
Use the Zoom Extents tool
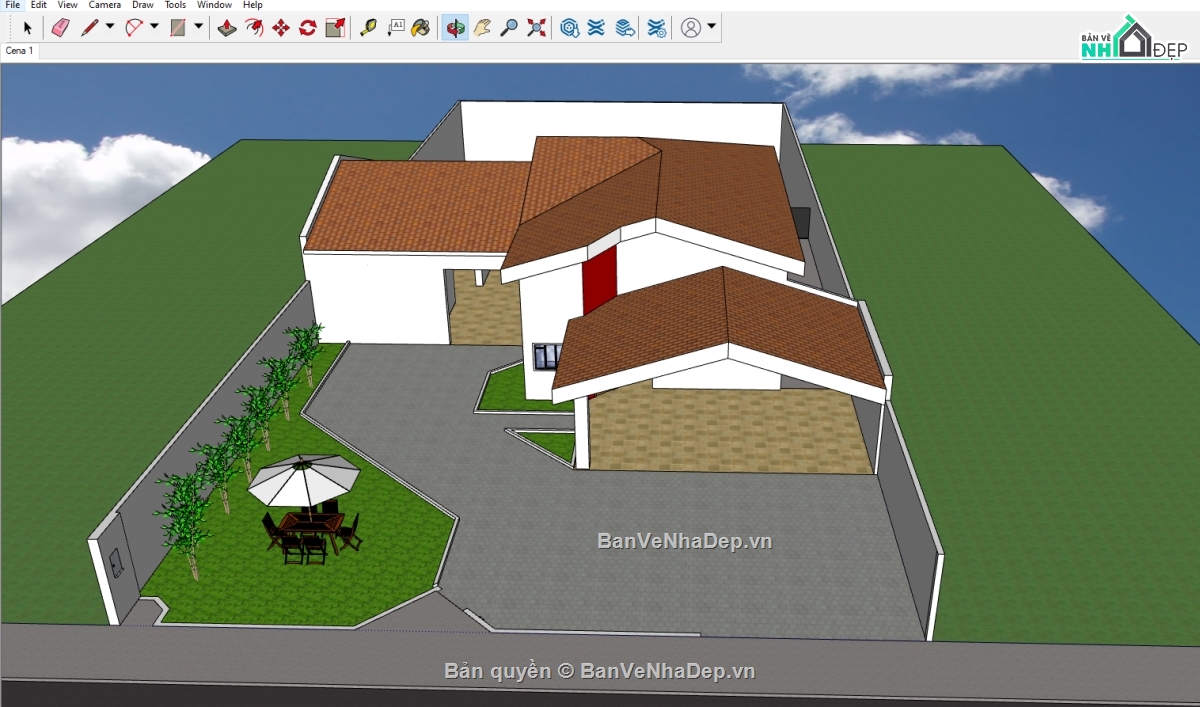click(x=537, y=28)
